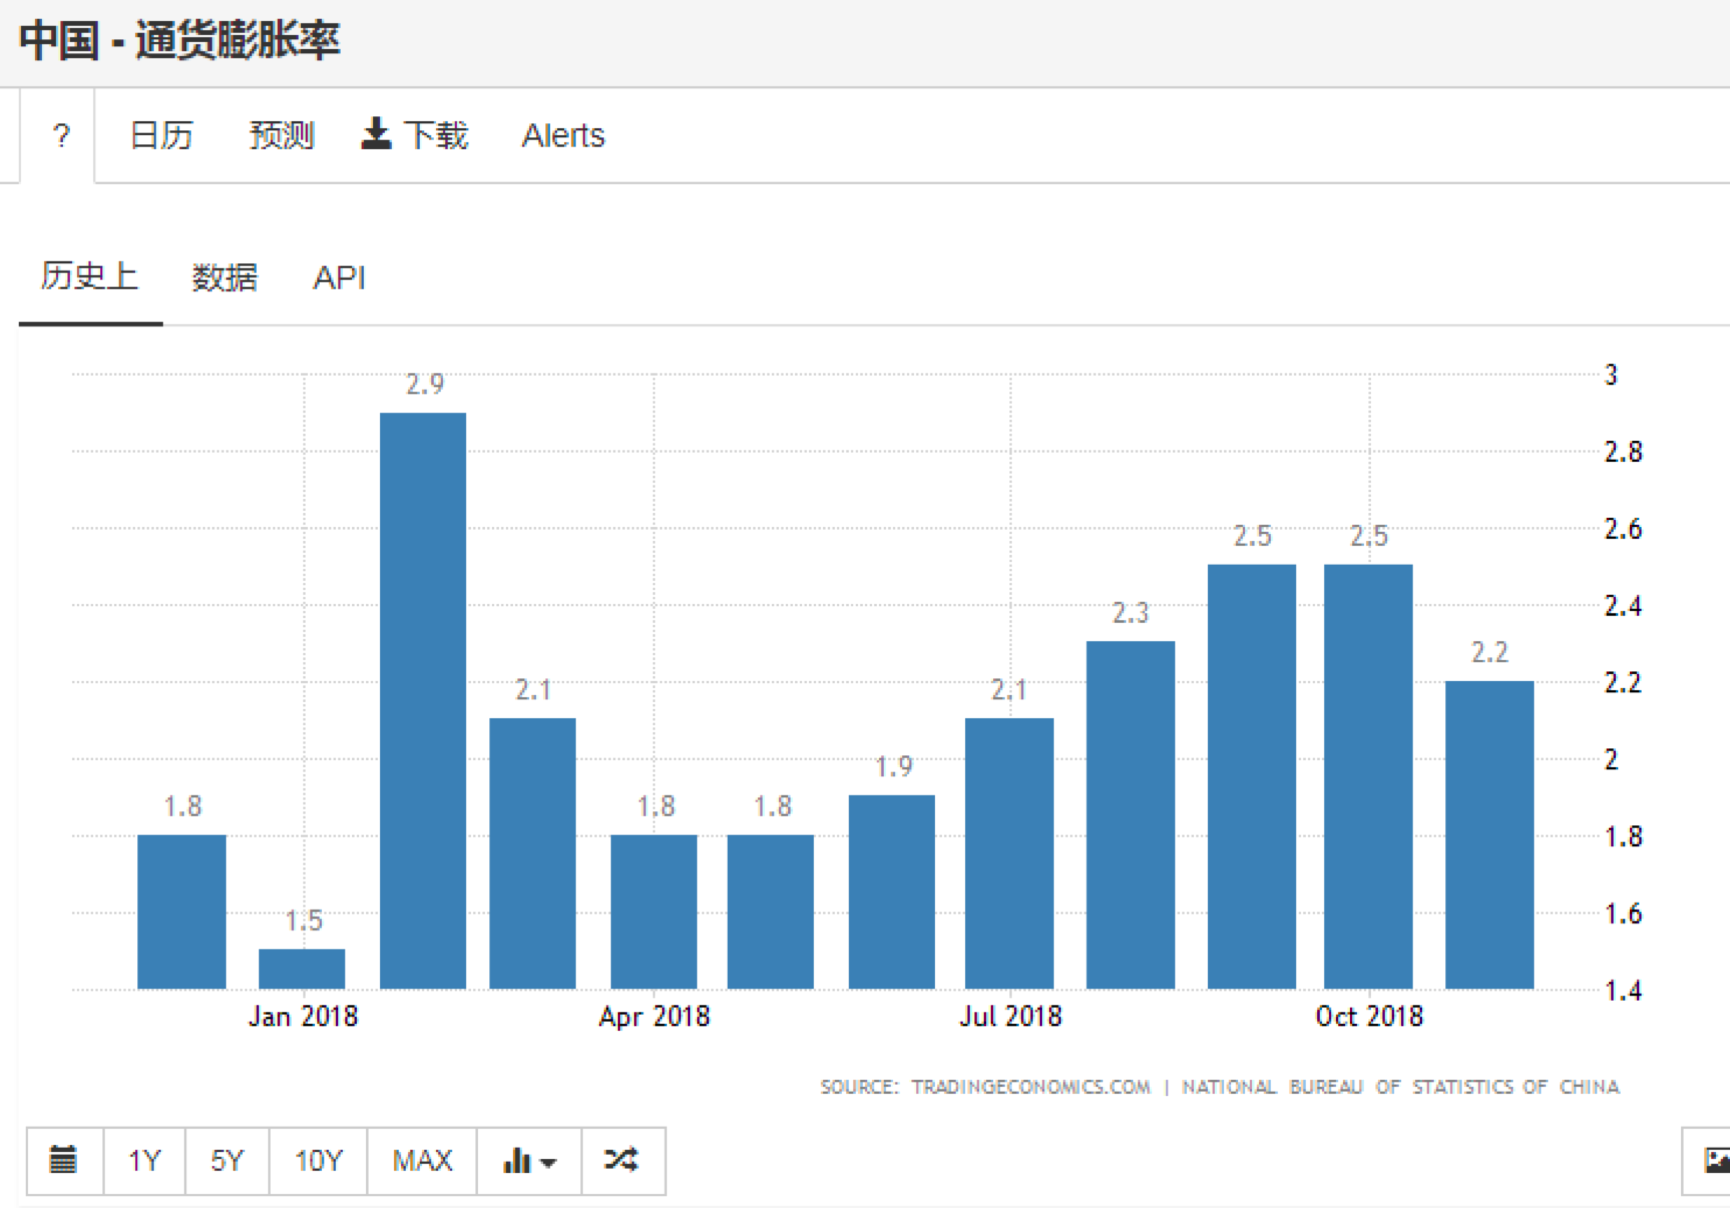Click the Apr 2018 axis label

[x=654, y=1016]
